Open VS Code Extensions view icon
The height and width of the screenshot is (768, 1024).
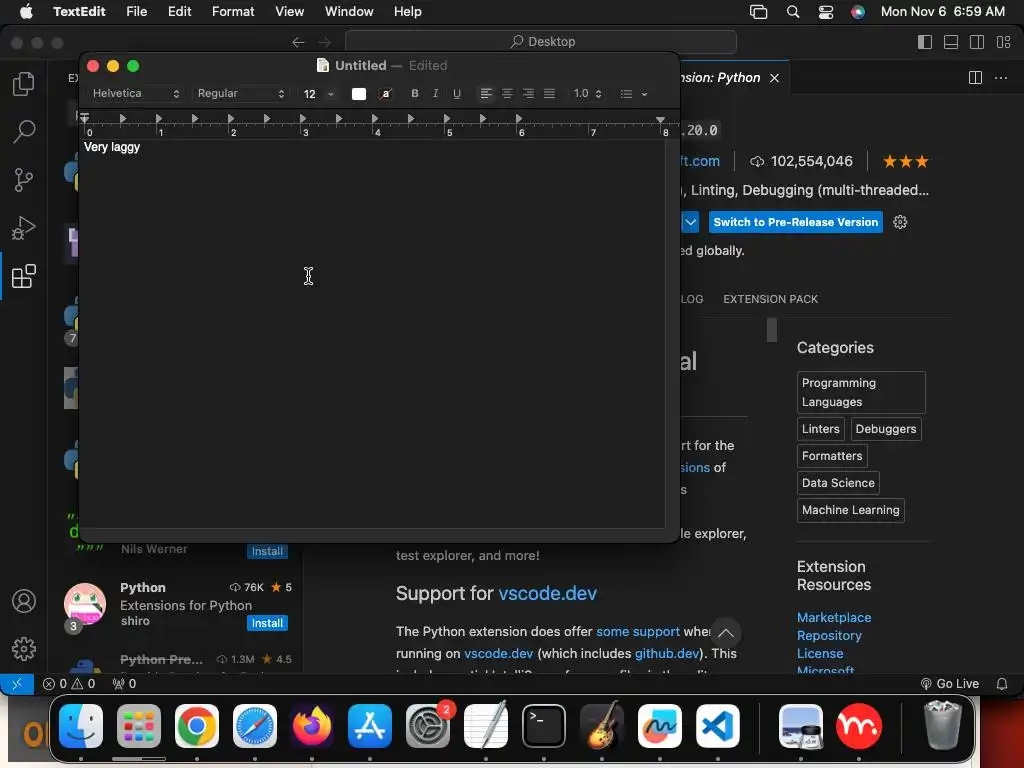tap(24, 276)
